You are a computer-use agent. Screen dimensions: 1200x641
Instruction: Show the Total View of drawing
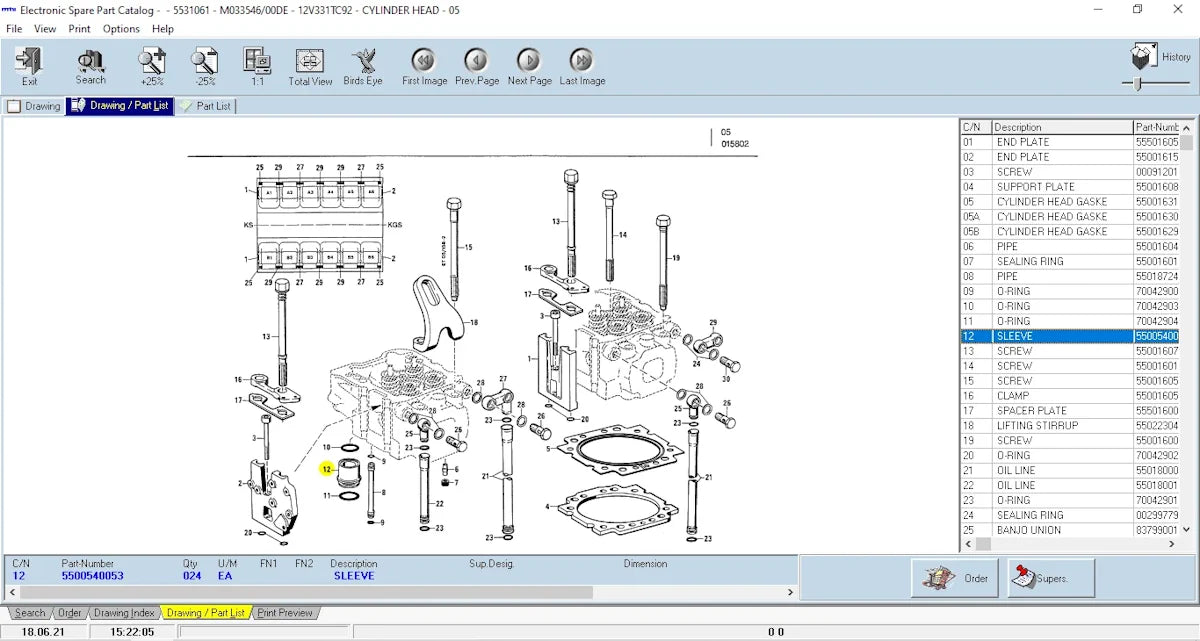coord(310,66)
